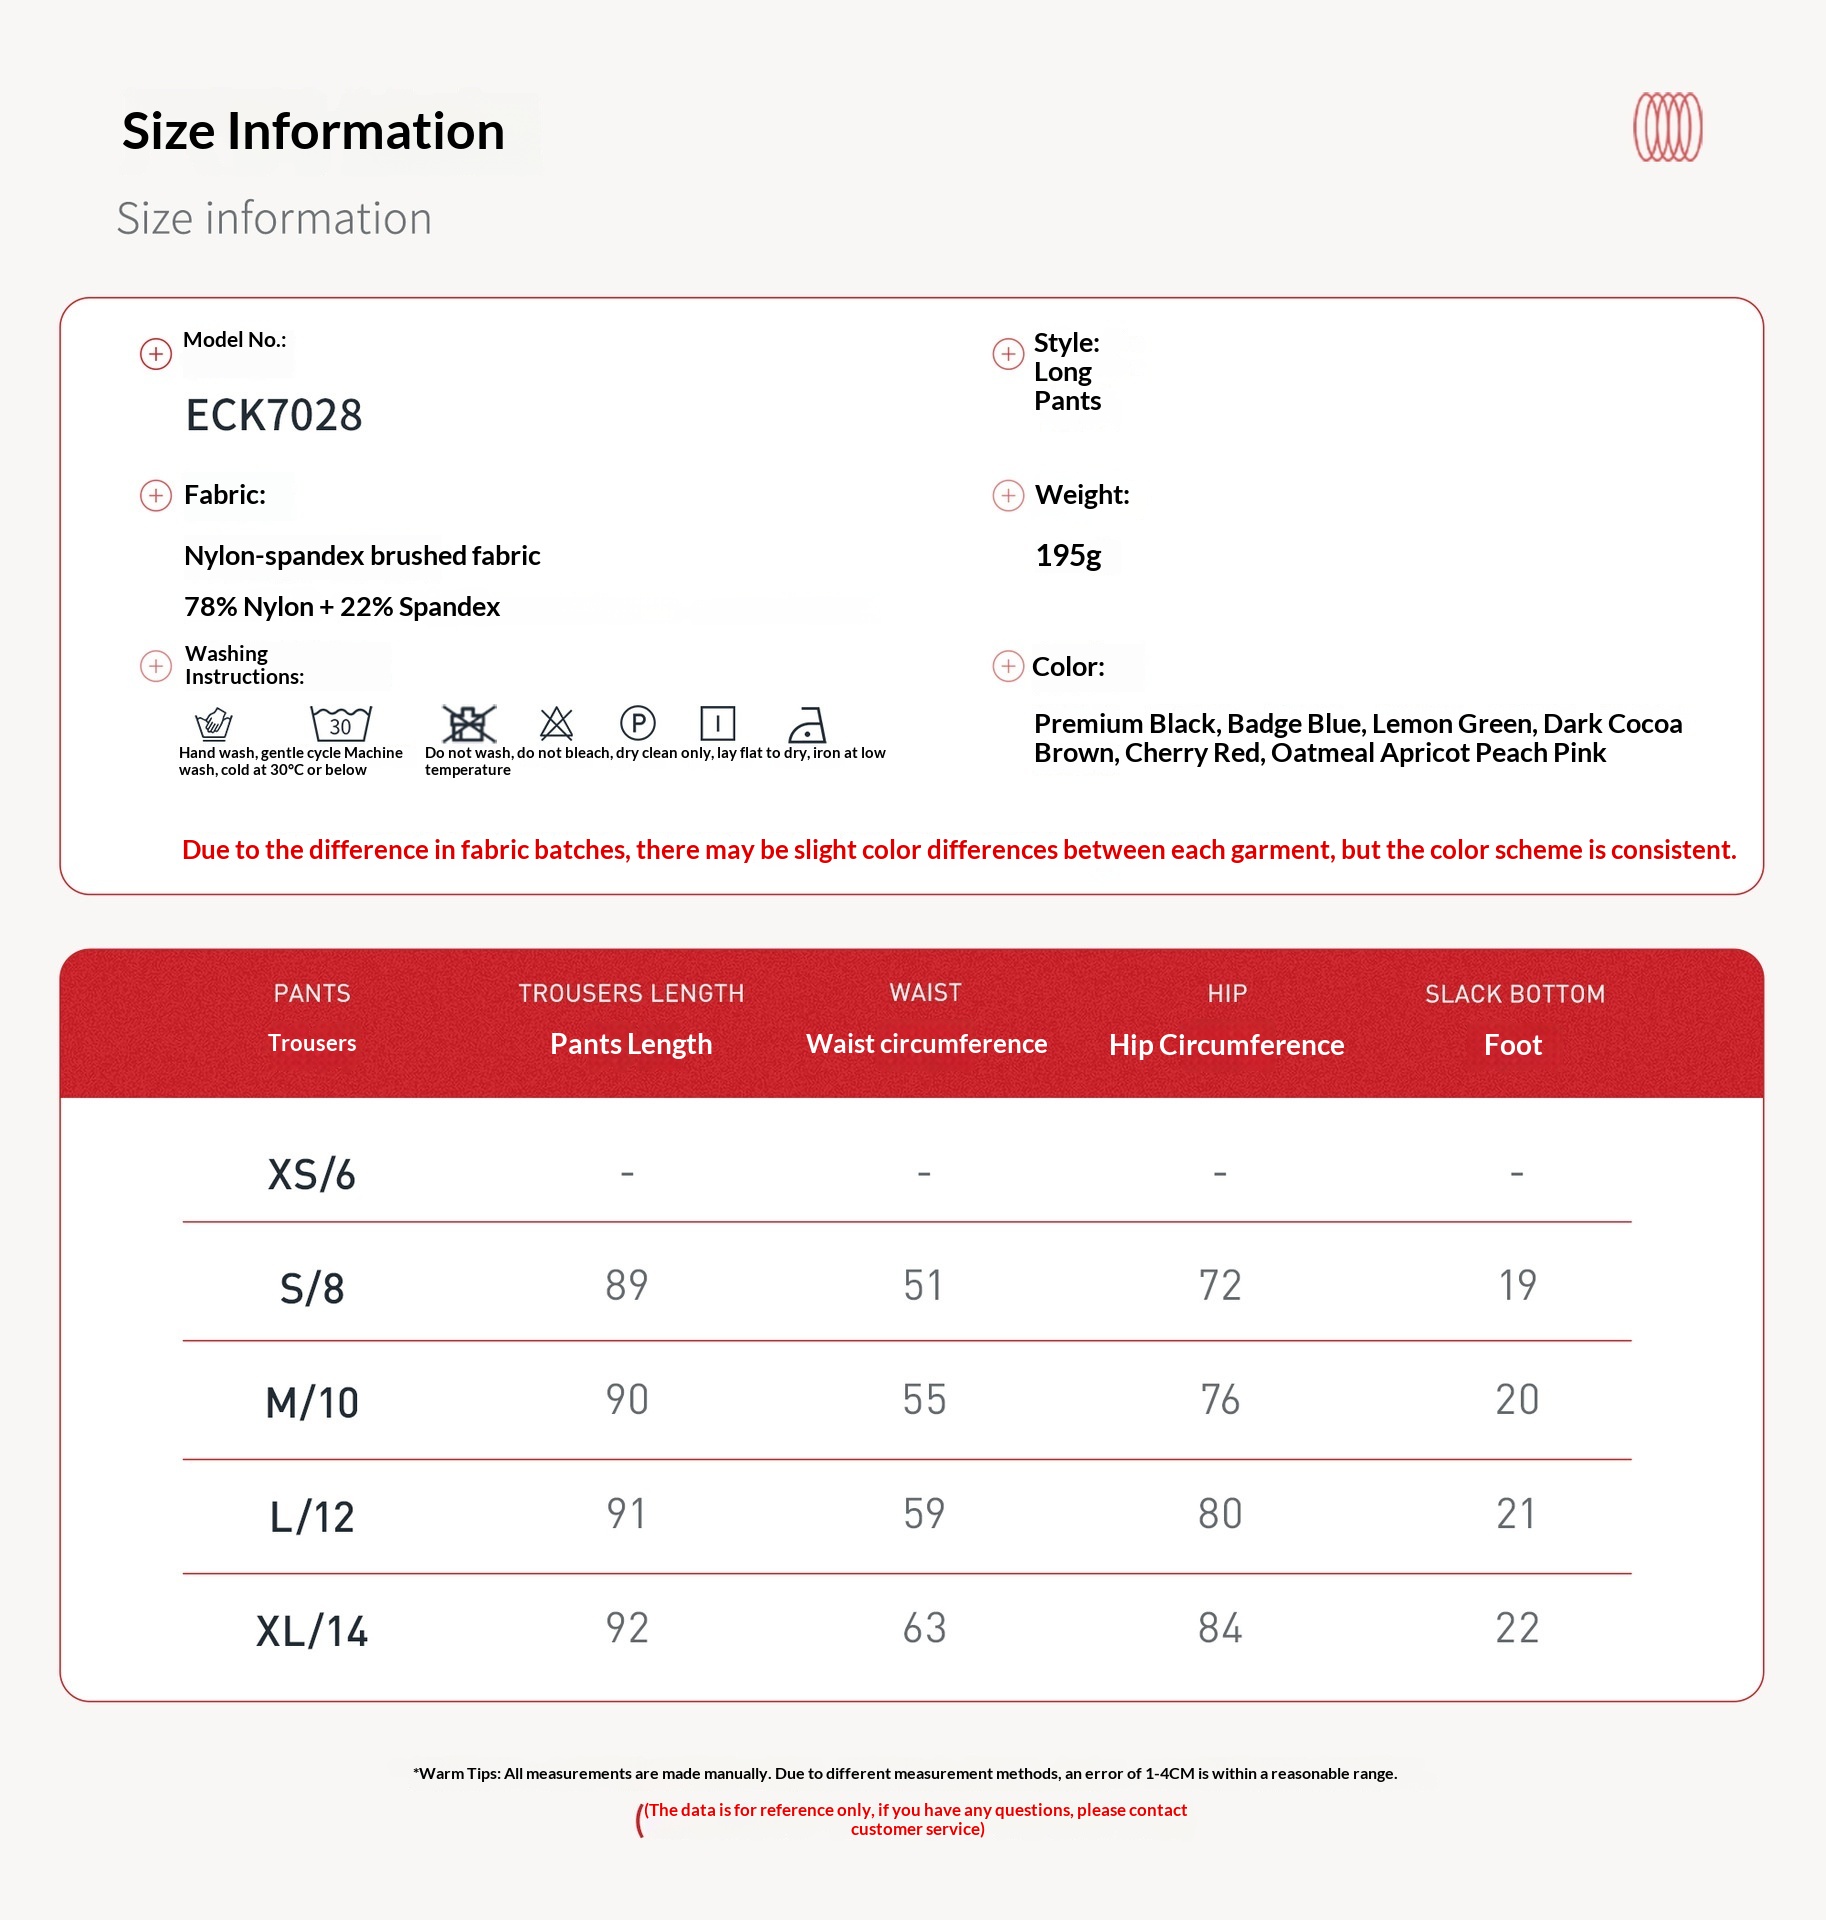Select the M/10 size row label
The width and height of the screenshot is (1826, 1920).
(312, 1402)
